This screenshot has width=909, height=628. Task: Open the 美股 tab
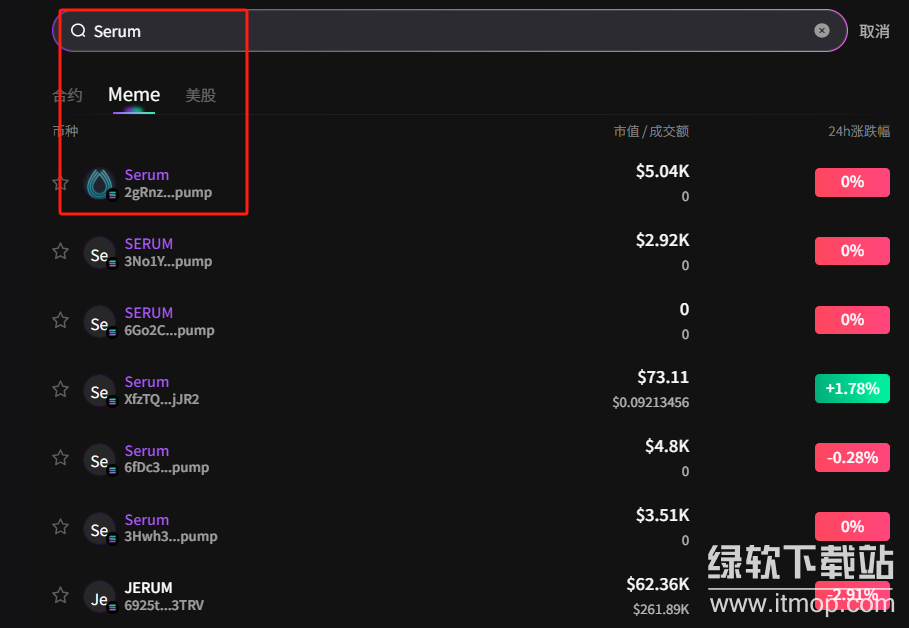(200, 96)
